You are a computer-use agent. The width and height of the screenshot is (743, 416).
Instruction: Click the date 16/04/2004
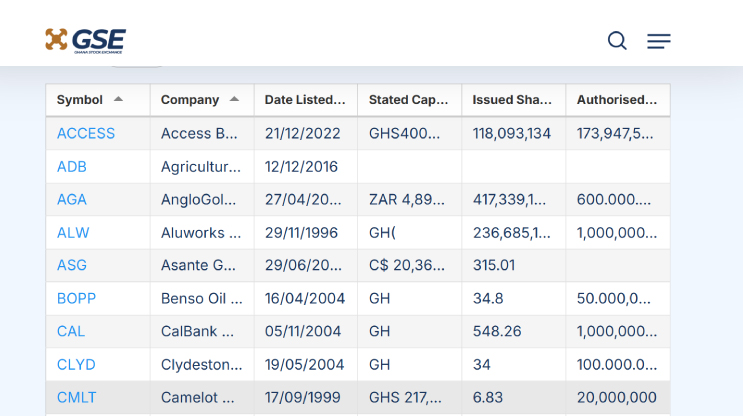pos(305,298)
